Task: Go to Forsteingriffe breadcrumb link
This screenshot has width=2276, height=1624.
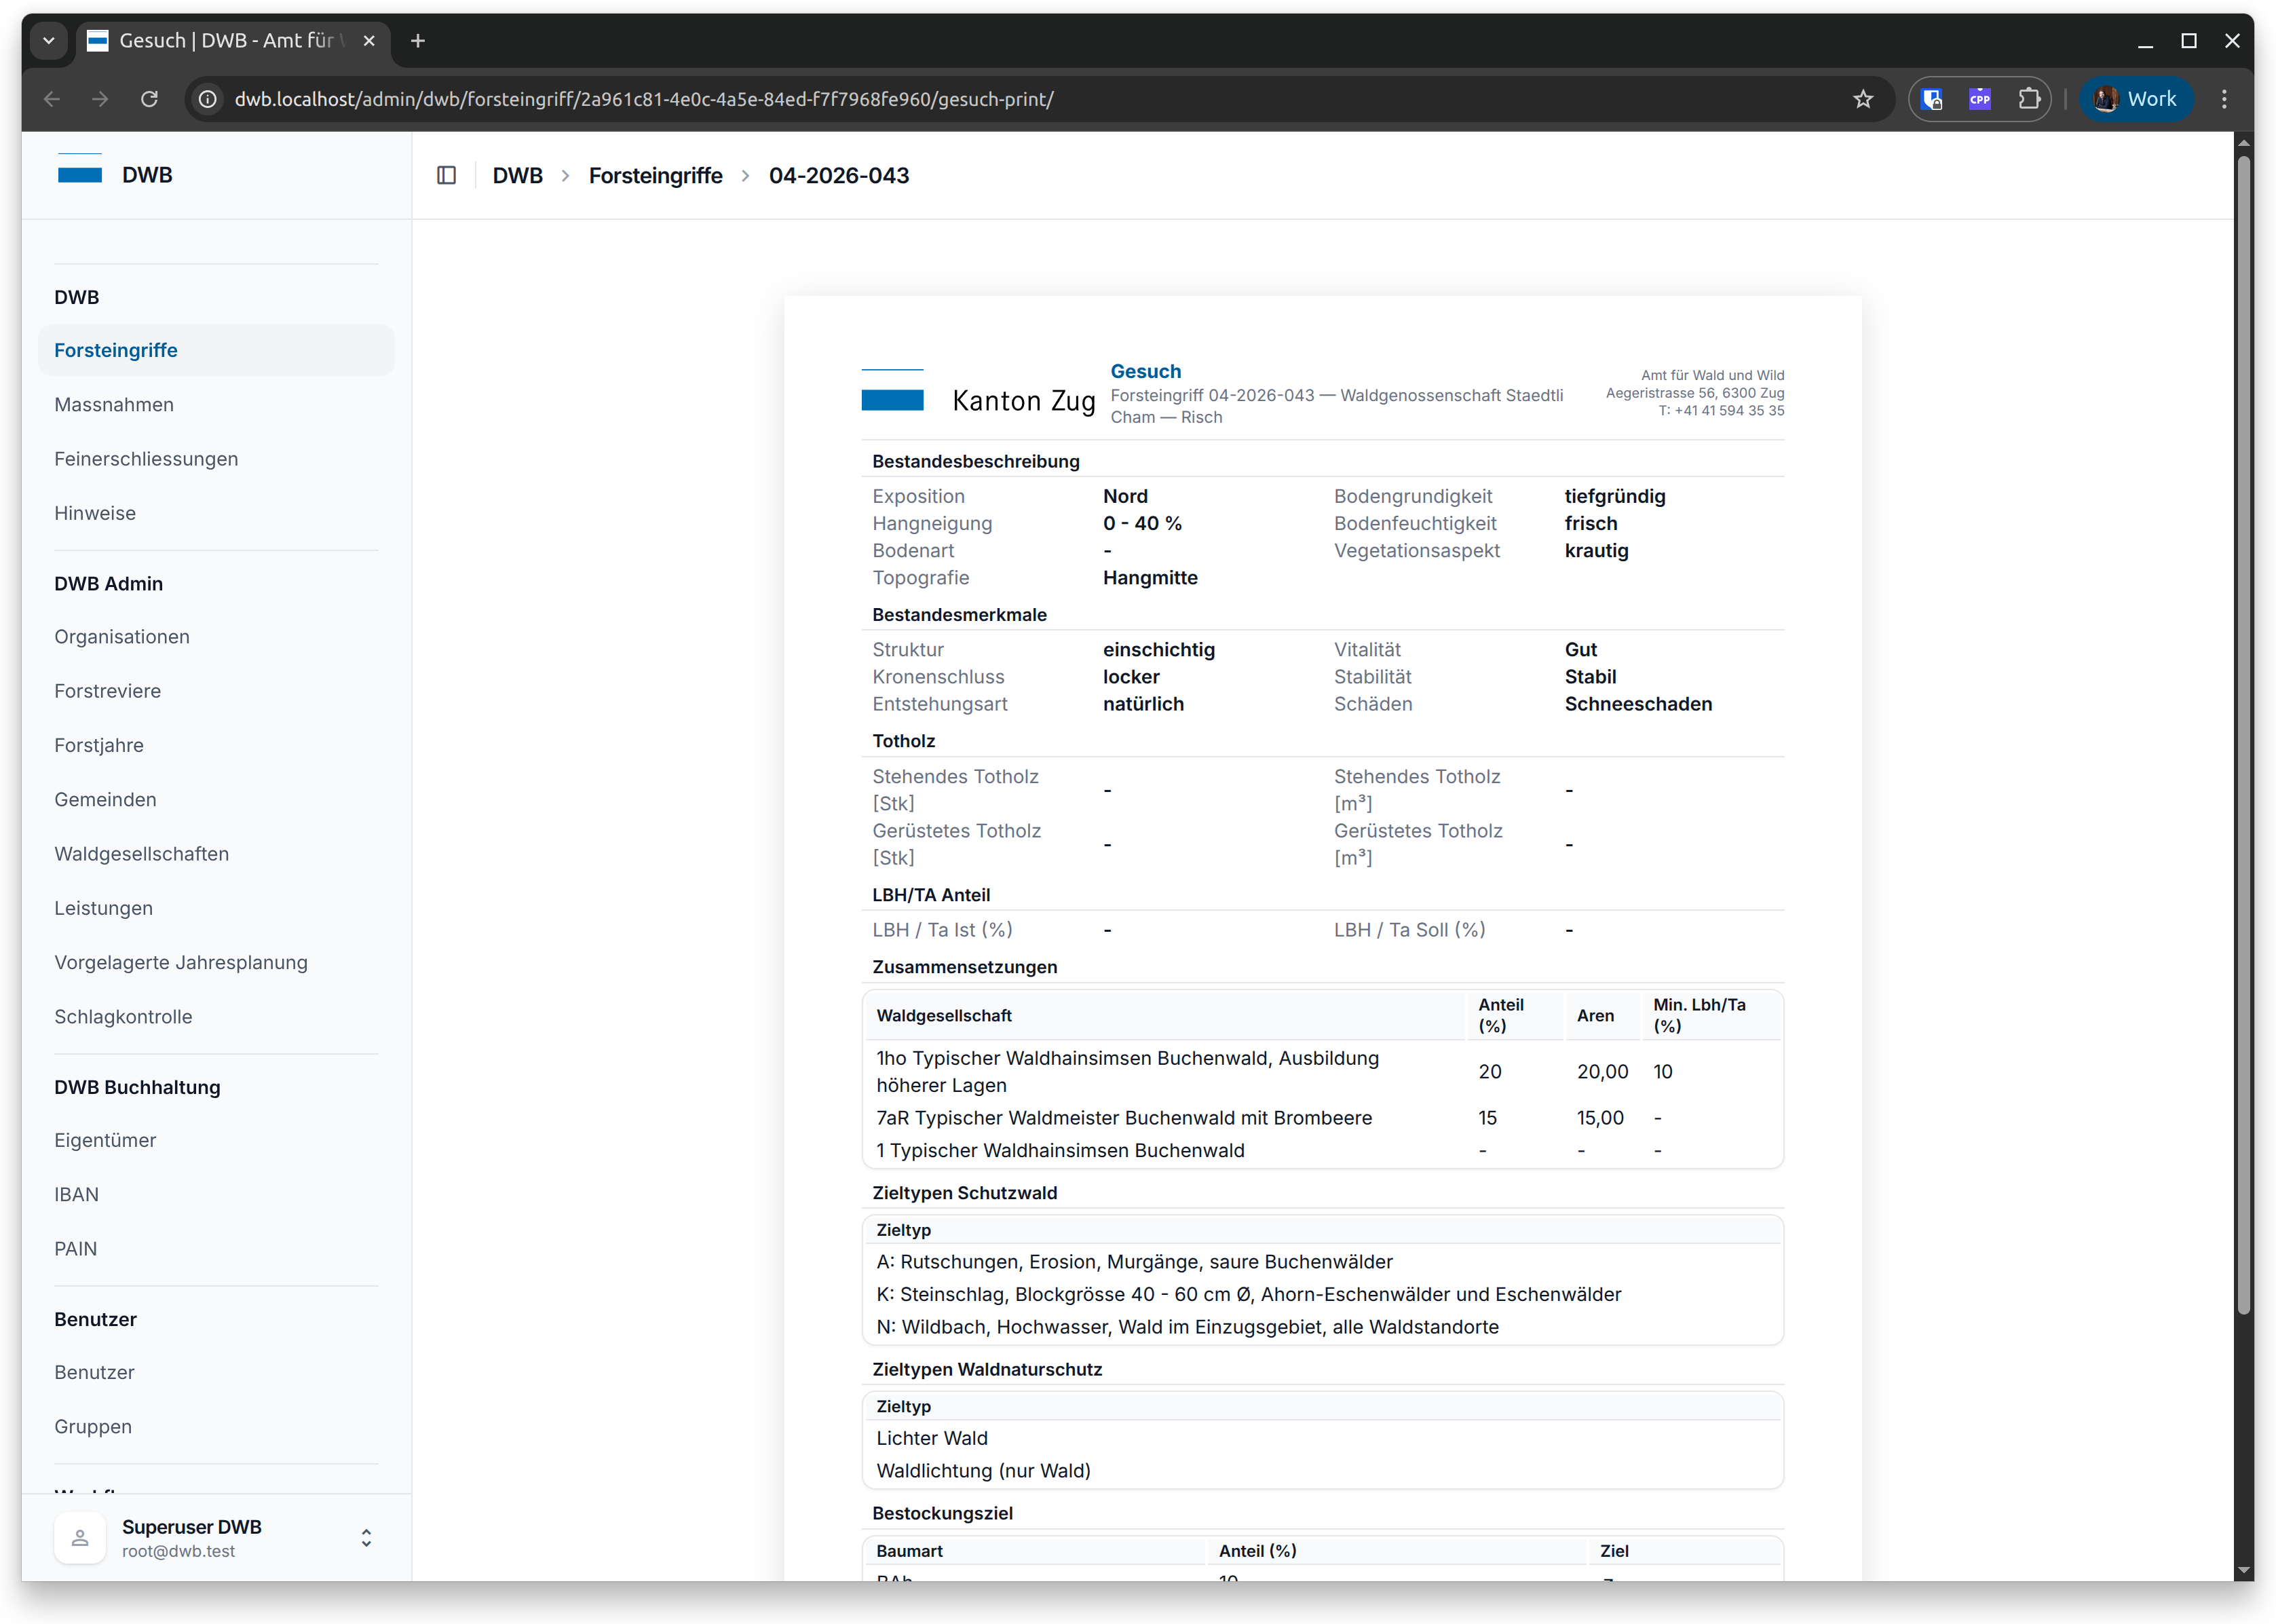Action: click(655, 176)
